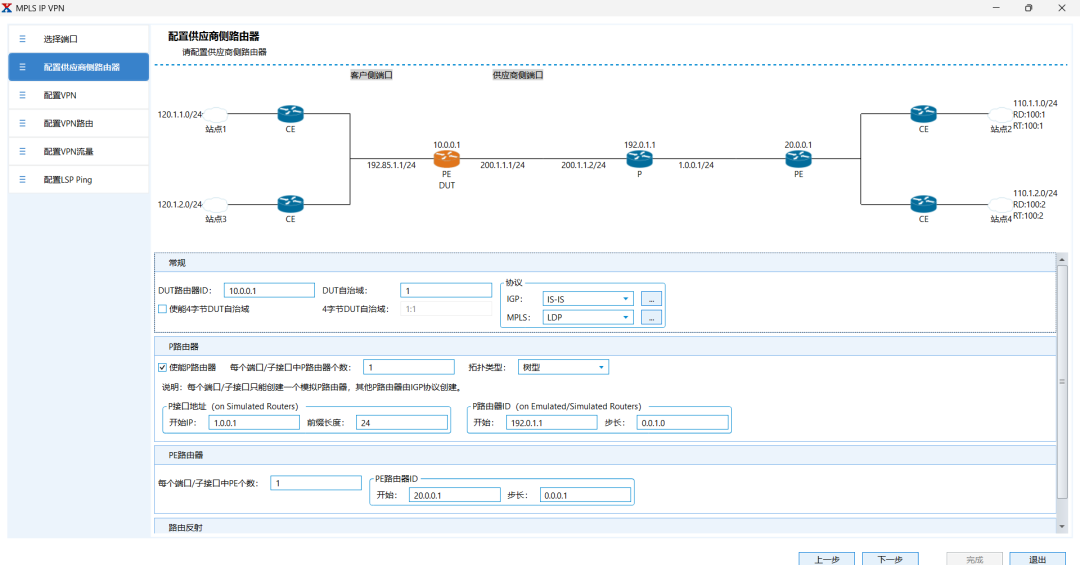Click the CE router icon next to 站点1
1080x565 pixels.
click(290, 114)
